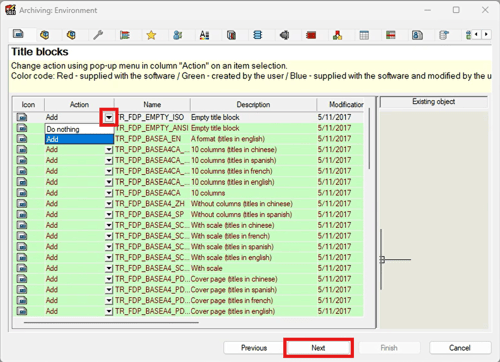500x362 pixels.
Task: Open Action dropdown for Cover page (titles in english)
Action: [x=109, y=311]
